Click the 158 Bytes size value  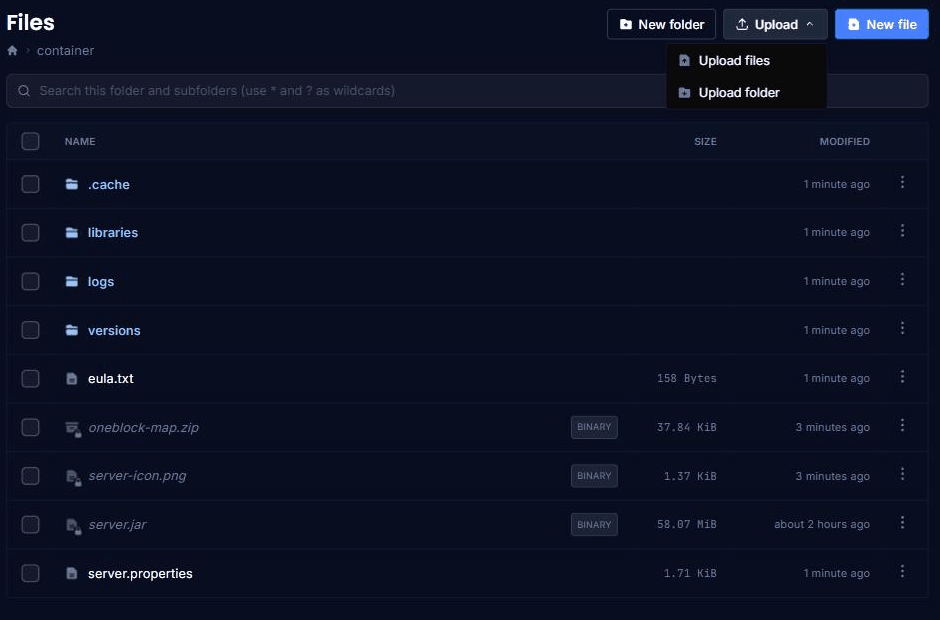coord(686,379)
